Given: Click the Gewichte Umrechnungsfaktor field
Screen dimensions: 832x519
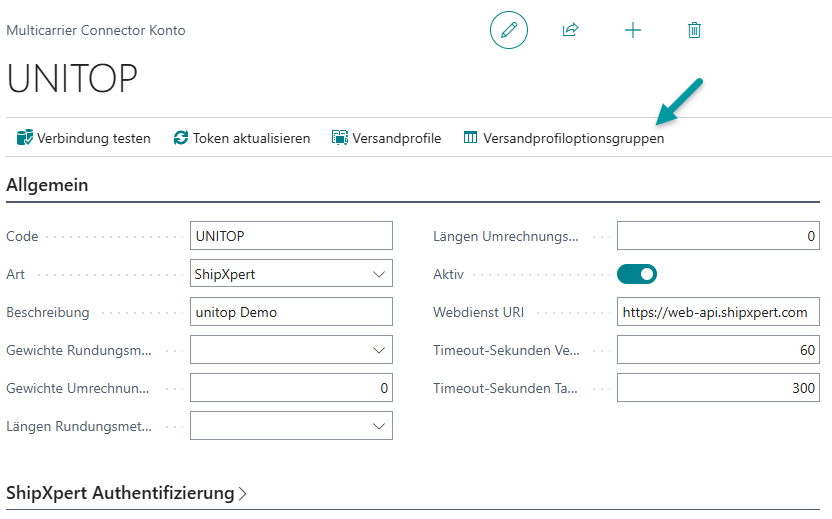Looking at the screenshot, I should pyautogui.click(x=291, y=388).
